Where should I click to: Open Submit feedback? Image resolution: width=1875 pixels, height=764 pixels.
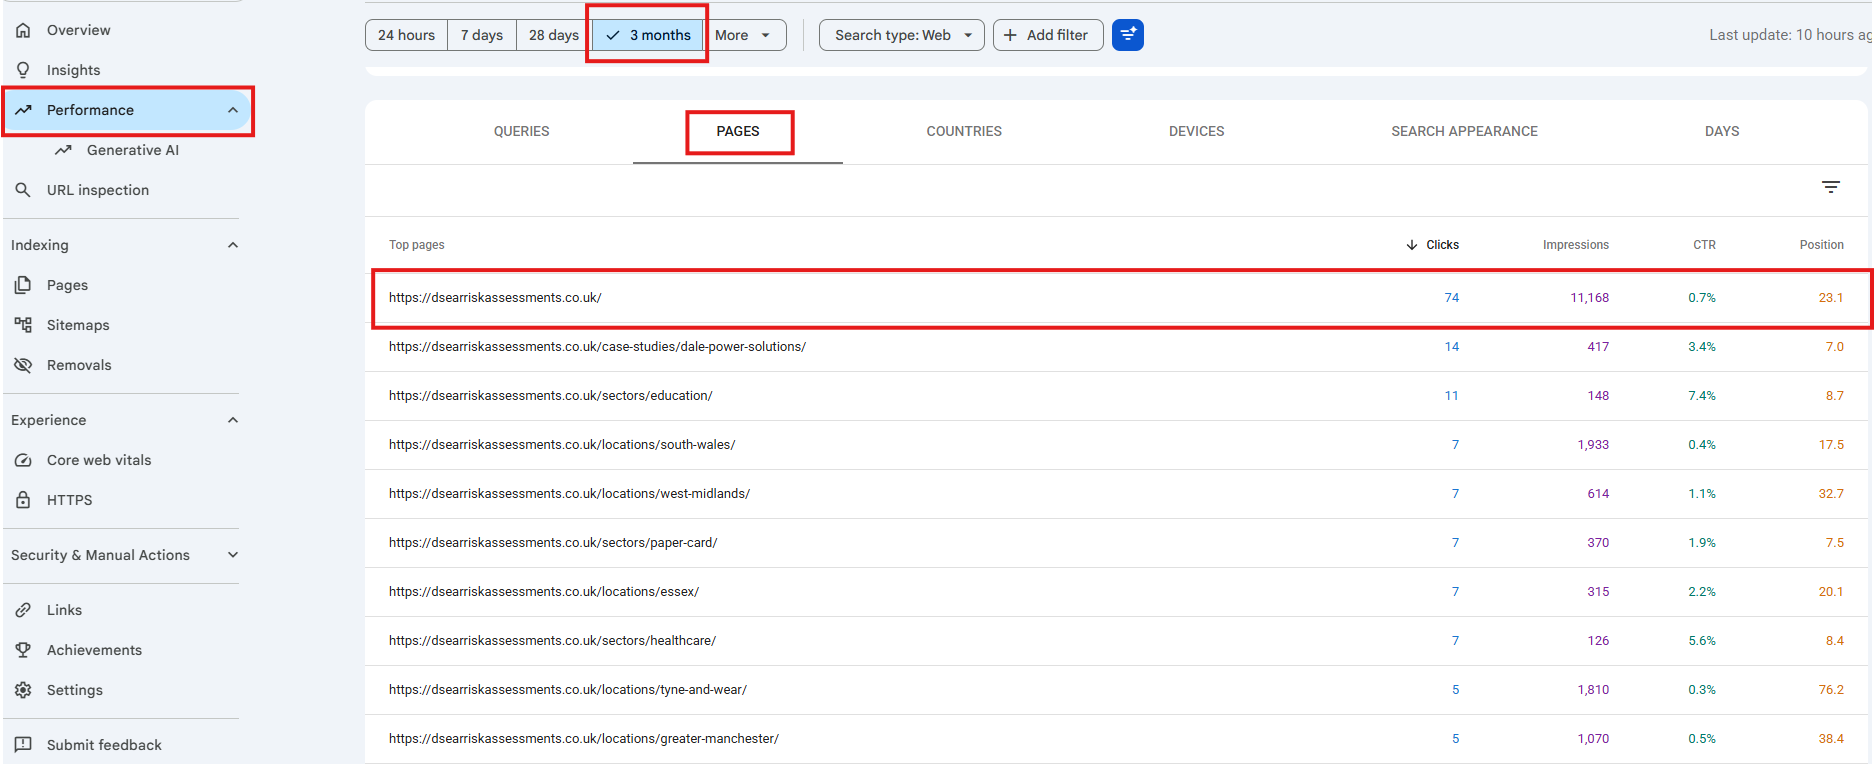(104, 745)
